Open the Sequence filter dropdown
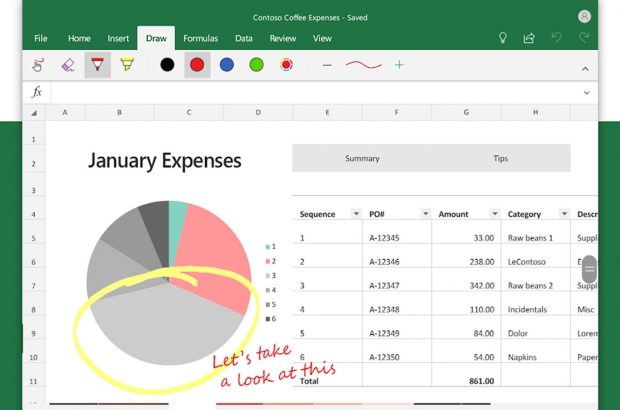 356,214
